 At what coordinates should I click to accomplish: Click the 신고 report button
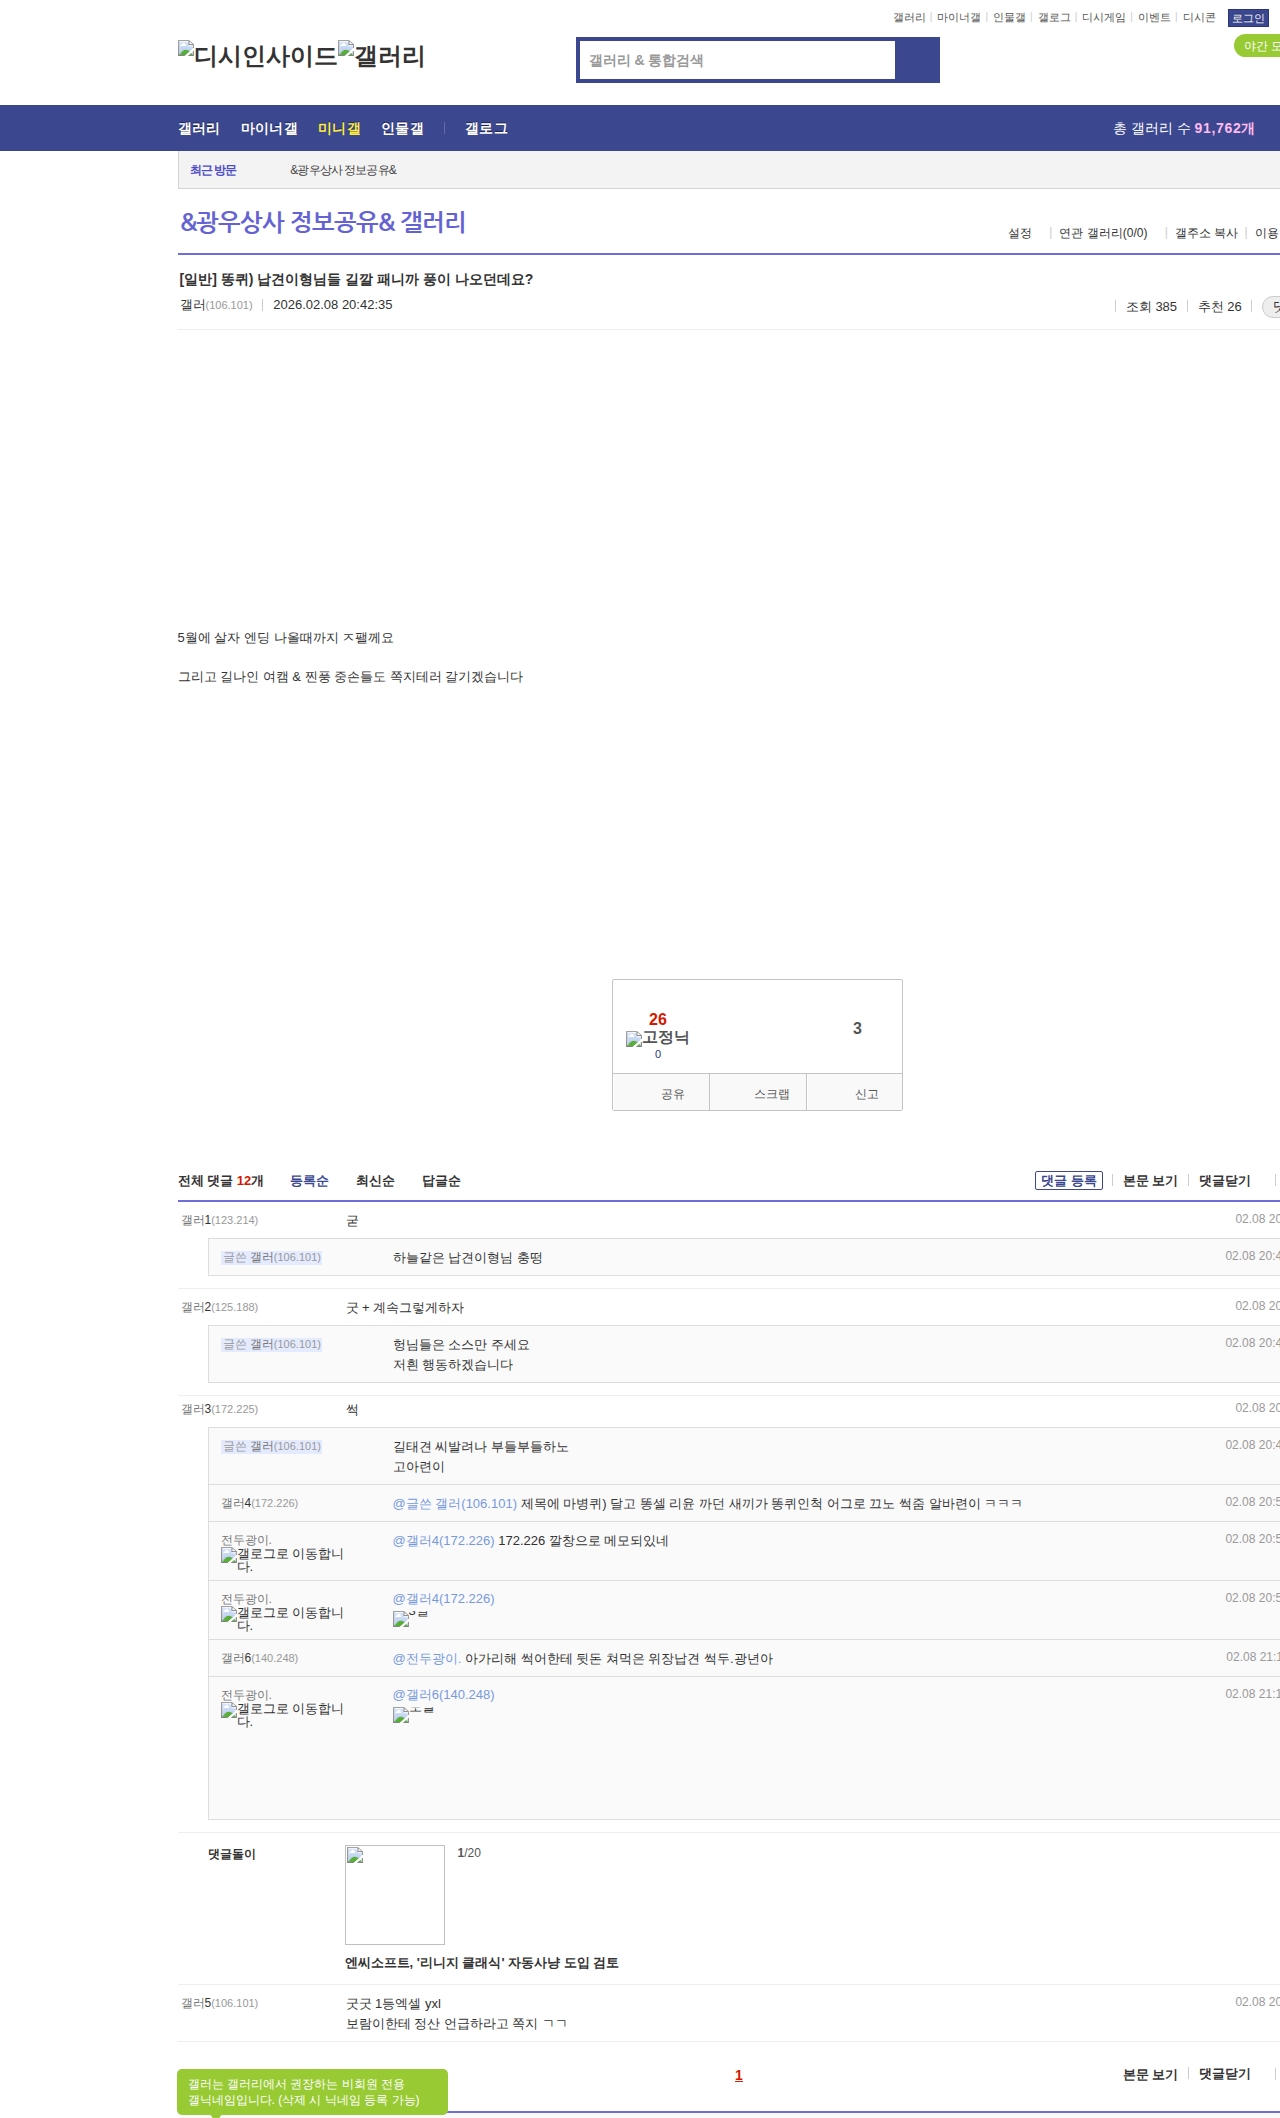pyautogui.click(x=866, y=1094)
